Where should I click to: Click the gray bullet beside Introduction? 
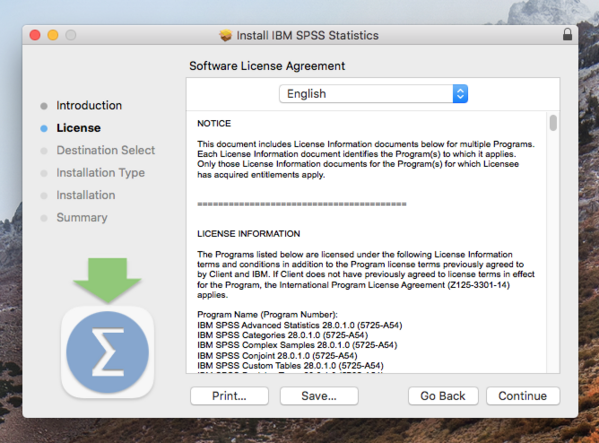[44, 106]
